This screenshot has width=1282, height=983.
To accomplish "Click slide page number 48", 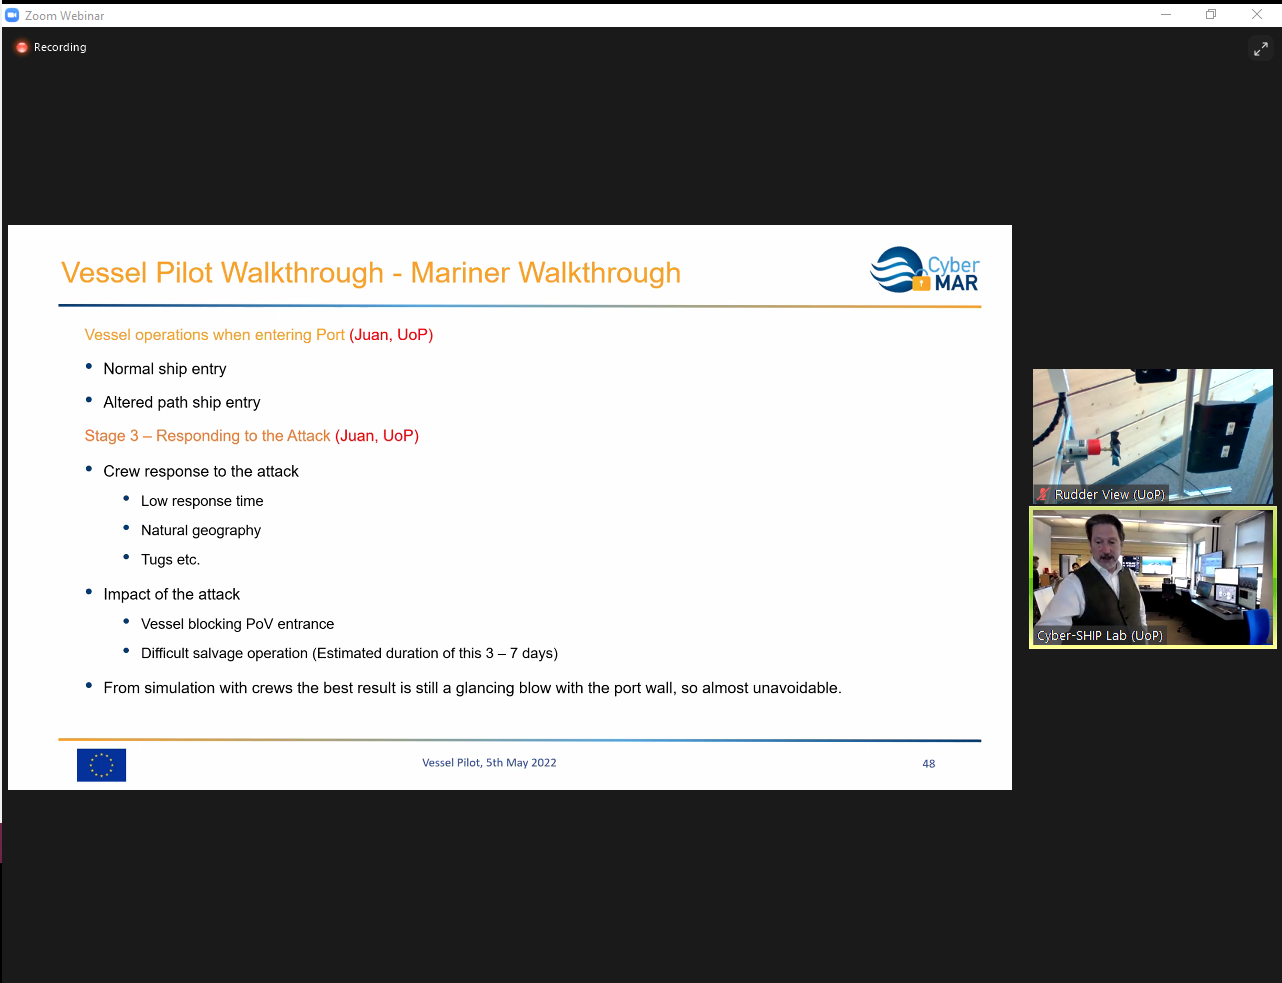I will pos(928,764).
